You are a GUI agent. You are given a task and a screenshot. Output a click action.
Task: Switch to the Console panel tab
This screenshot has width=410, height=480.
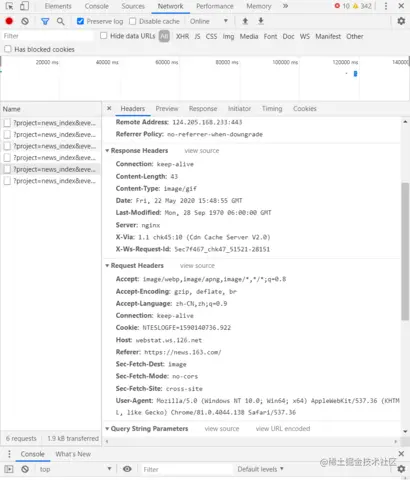click(96, 6)
